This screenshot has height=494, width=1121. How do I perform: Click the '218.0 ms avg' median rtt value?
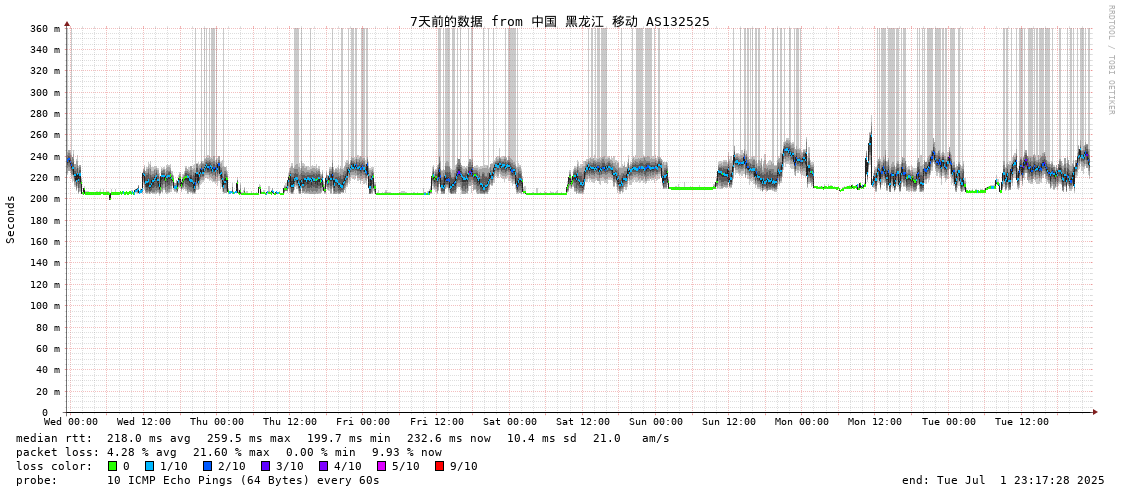click(149, 438)
